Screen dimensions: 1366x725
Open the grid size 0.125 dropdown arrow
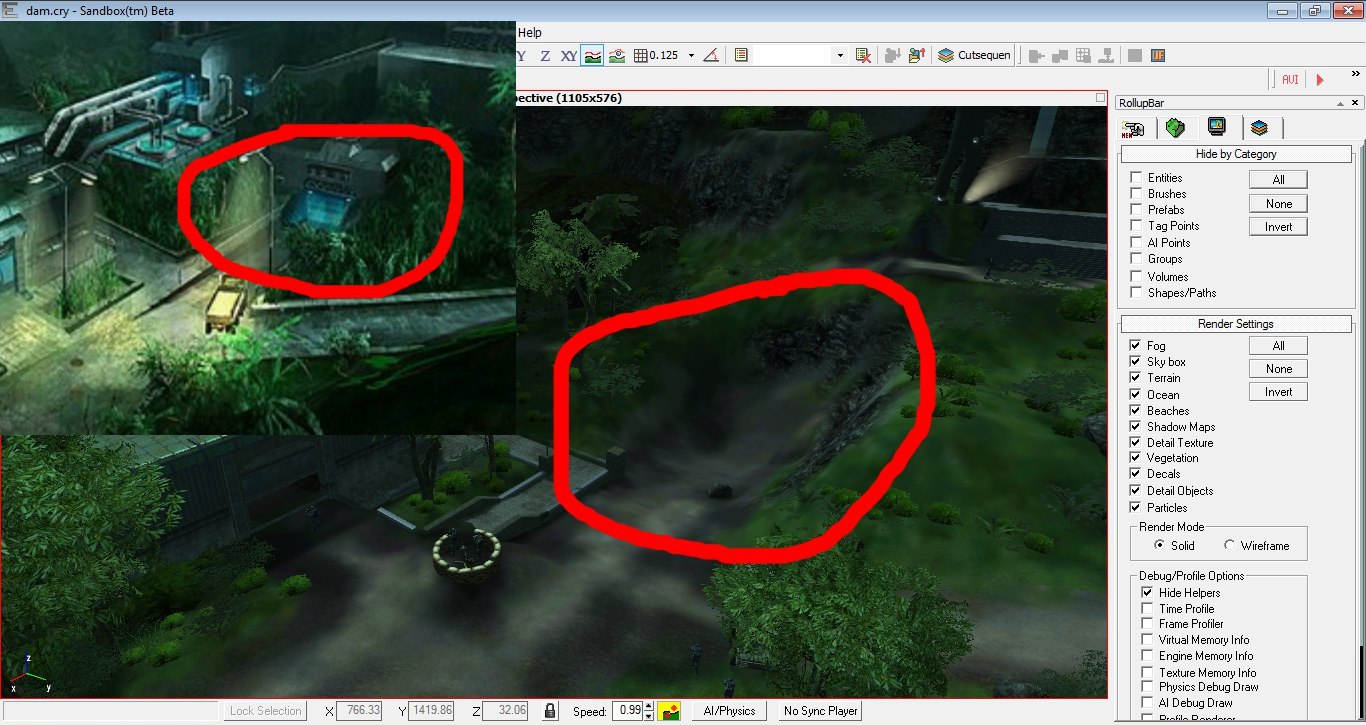(x=691, y=56)
